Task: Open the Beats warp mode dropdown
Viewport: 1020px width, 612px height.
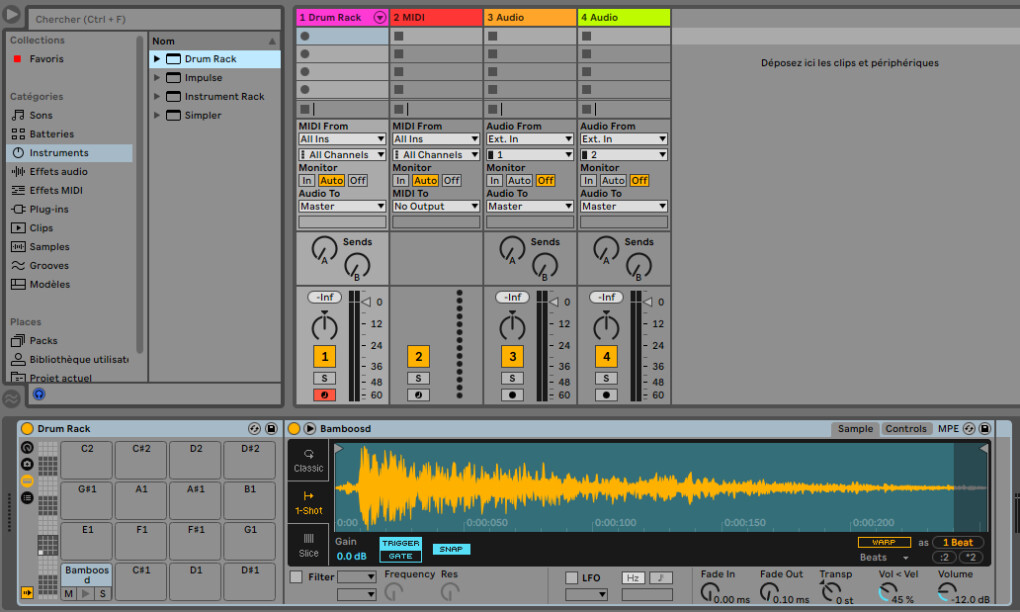Action: point(884,558)
